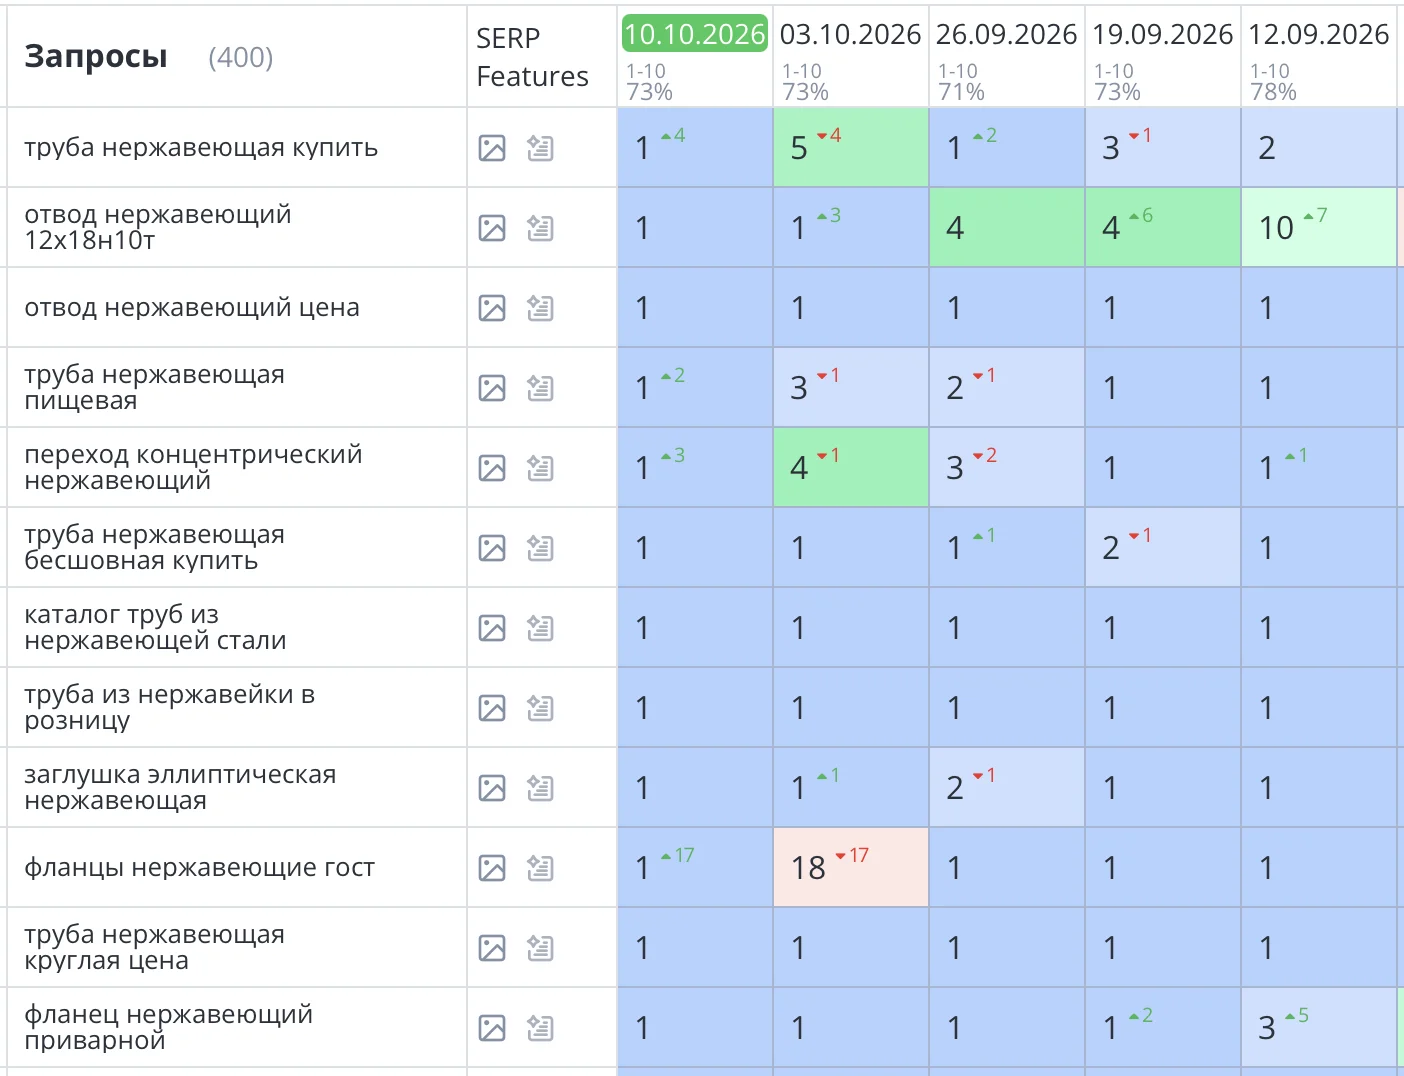Click image icon for 'отвод нержавеющий цена'

(x=492, y=308)
